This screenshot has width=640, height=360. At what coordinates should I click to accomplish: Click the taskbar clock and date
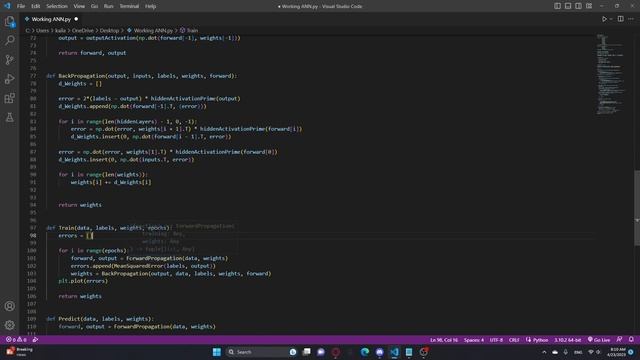616,352
